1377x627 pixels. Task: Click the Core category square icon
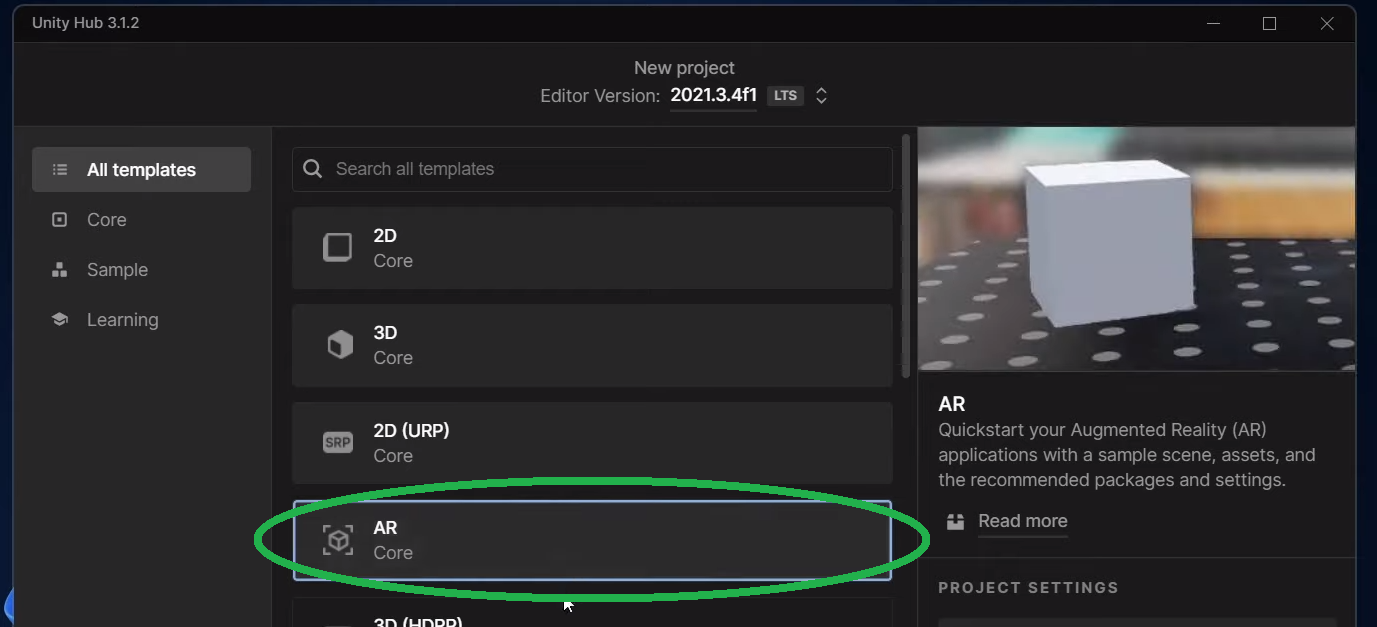(60, 220)
